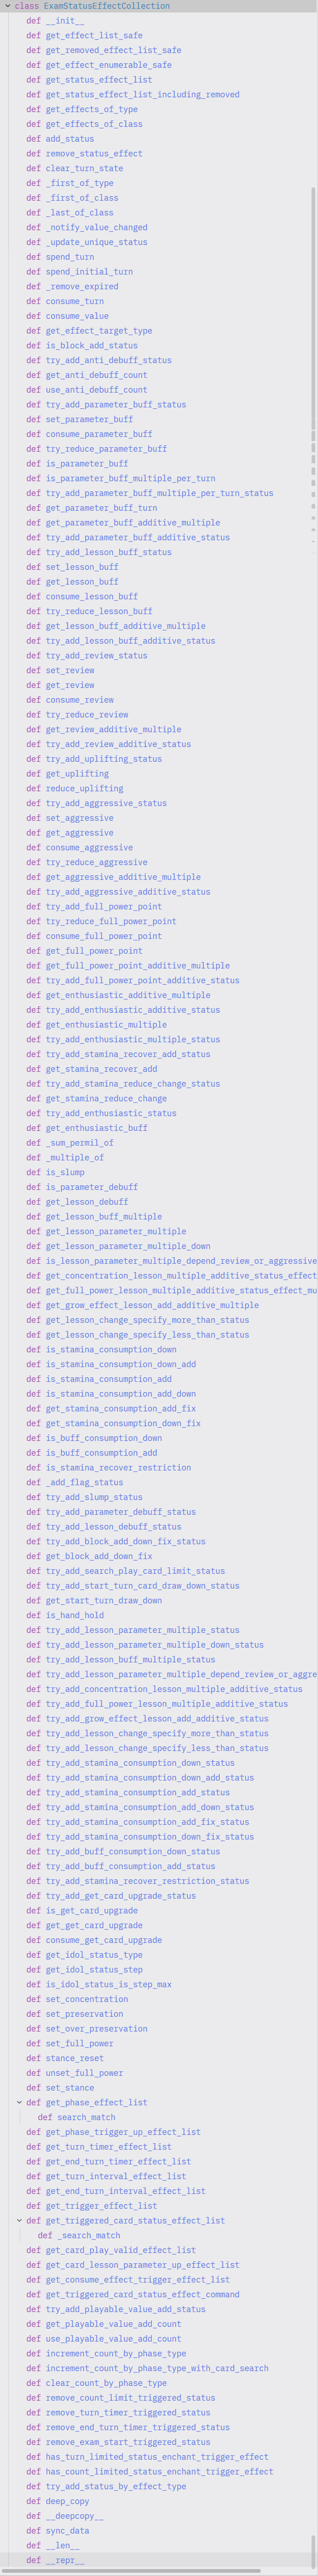The width and height of the screenshot is (318, 2576).
Task: Select the get_review method
Action: [x=69, y=685]
